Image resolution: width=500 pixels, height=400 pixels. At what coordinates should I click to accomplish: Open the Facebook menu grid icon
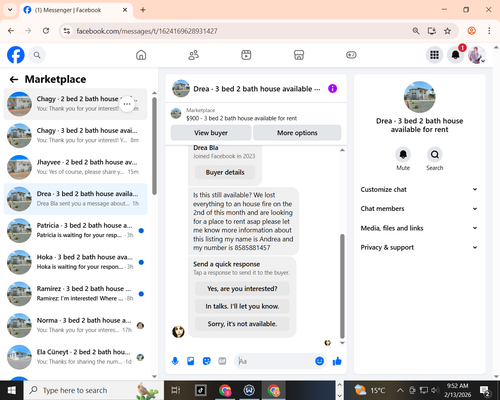[434, 55]
